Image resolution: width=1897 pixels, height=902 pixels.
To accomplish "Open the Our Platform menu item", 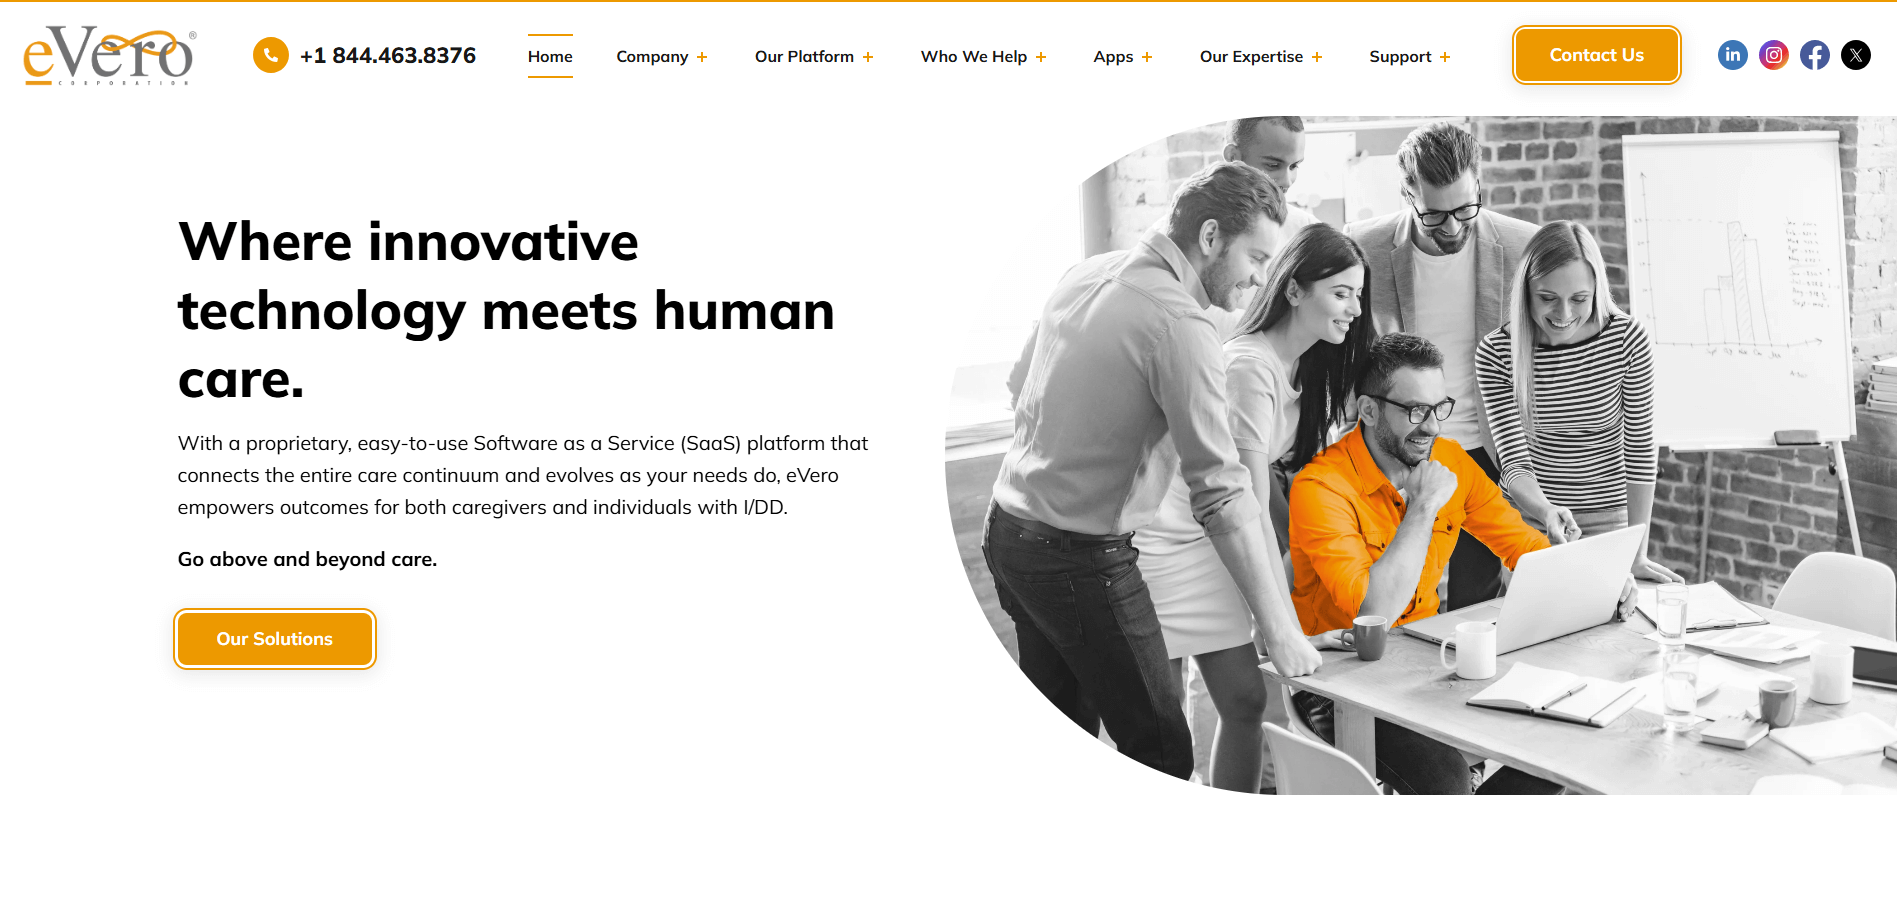I will [x=804, y=56].
